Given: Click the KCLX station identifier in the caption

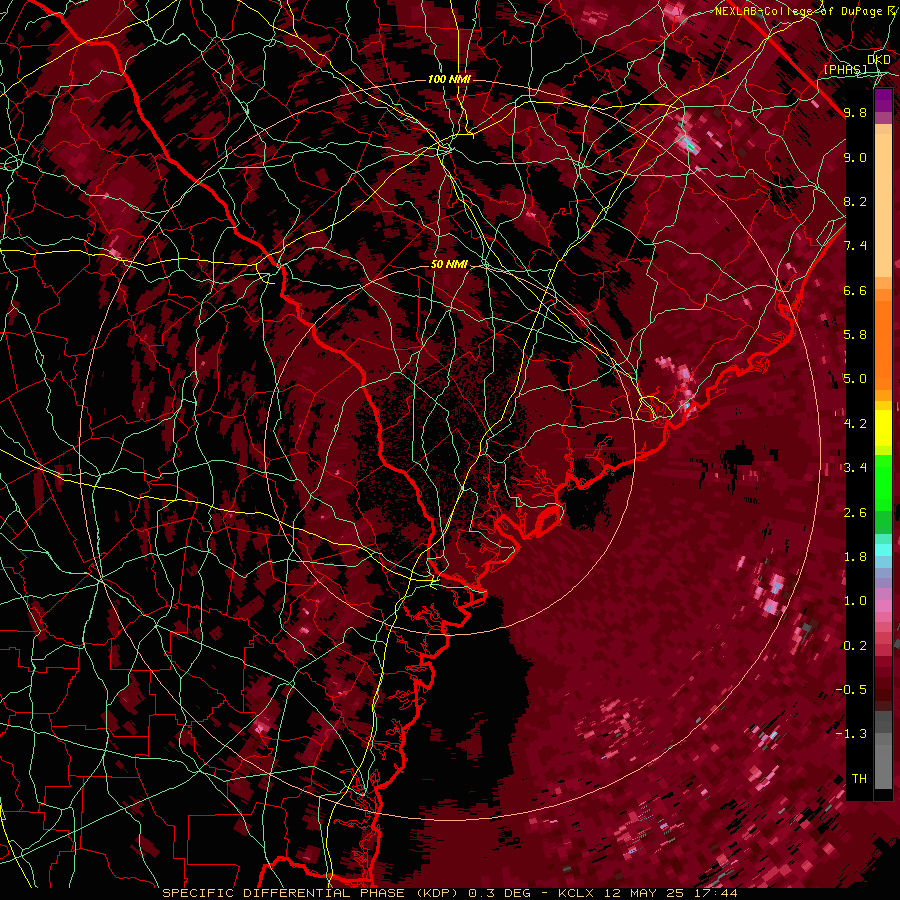Looking at the screenshot, I should (578, 893).
